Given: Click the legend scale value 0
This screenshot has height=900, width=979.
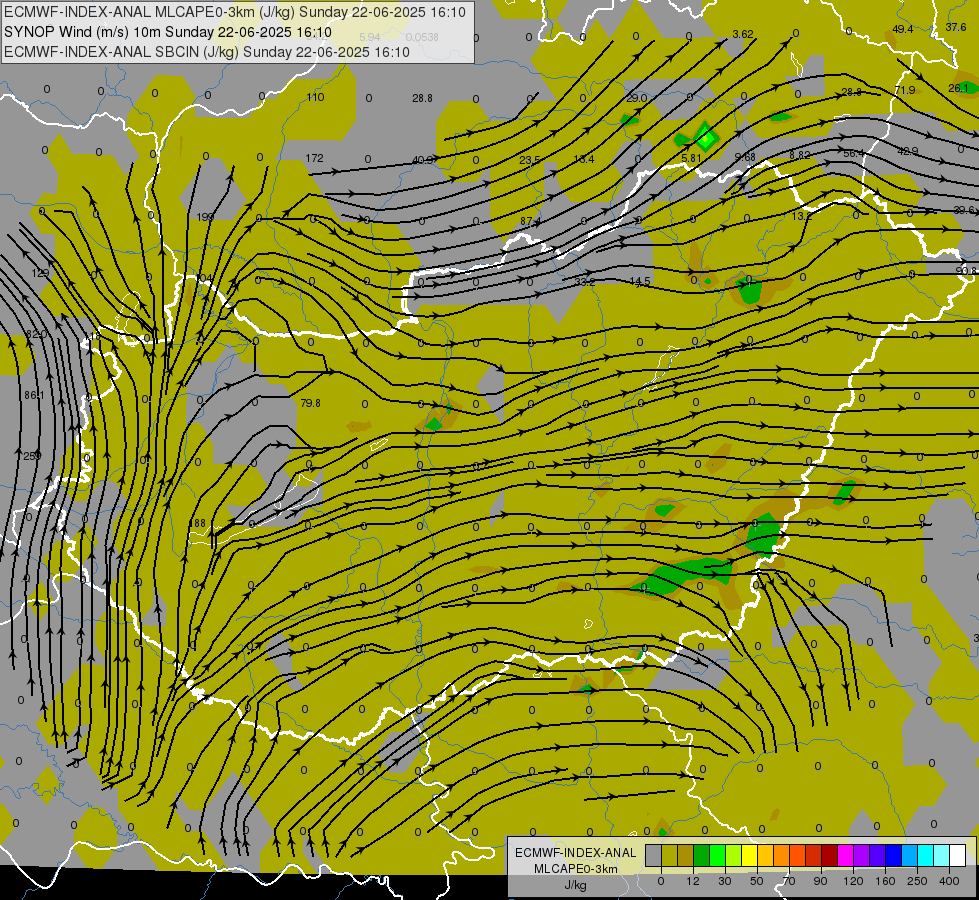Looking at the screenshot, I should pyautogui.click(x=661, y=881).
